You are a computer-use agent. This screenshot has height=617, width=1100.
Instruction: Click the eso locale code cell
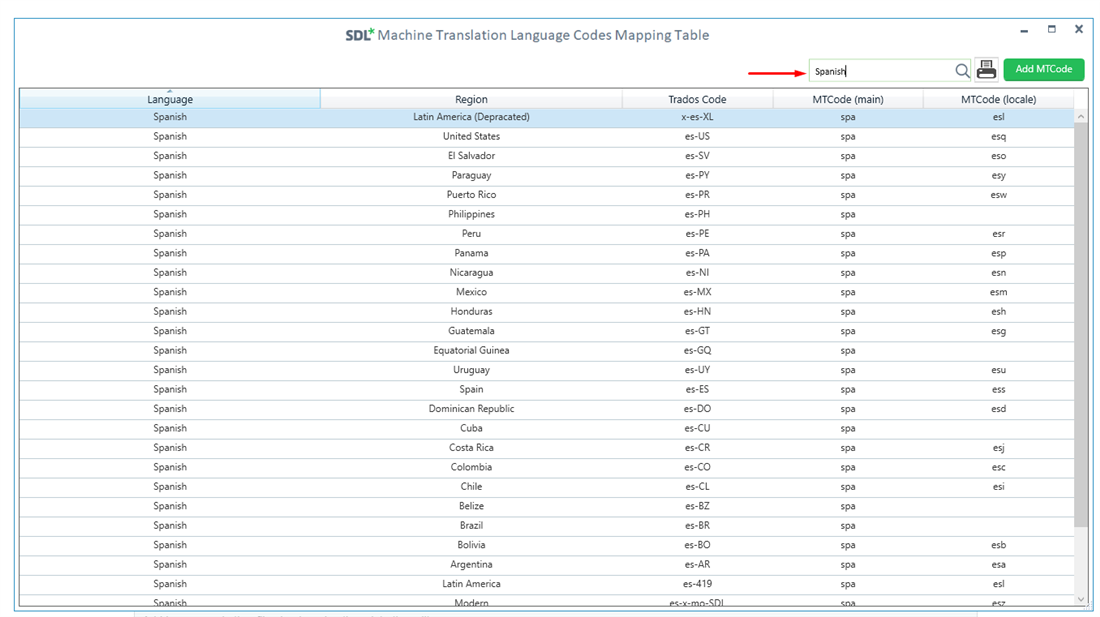[x=998, y=156]
